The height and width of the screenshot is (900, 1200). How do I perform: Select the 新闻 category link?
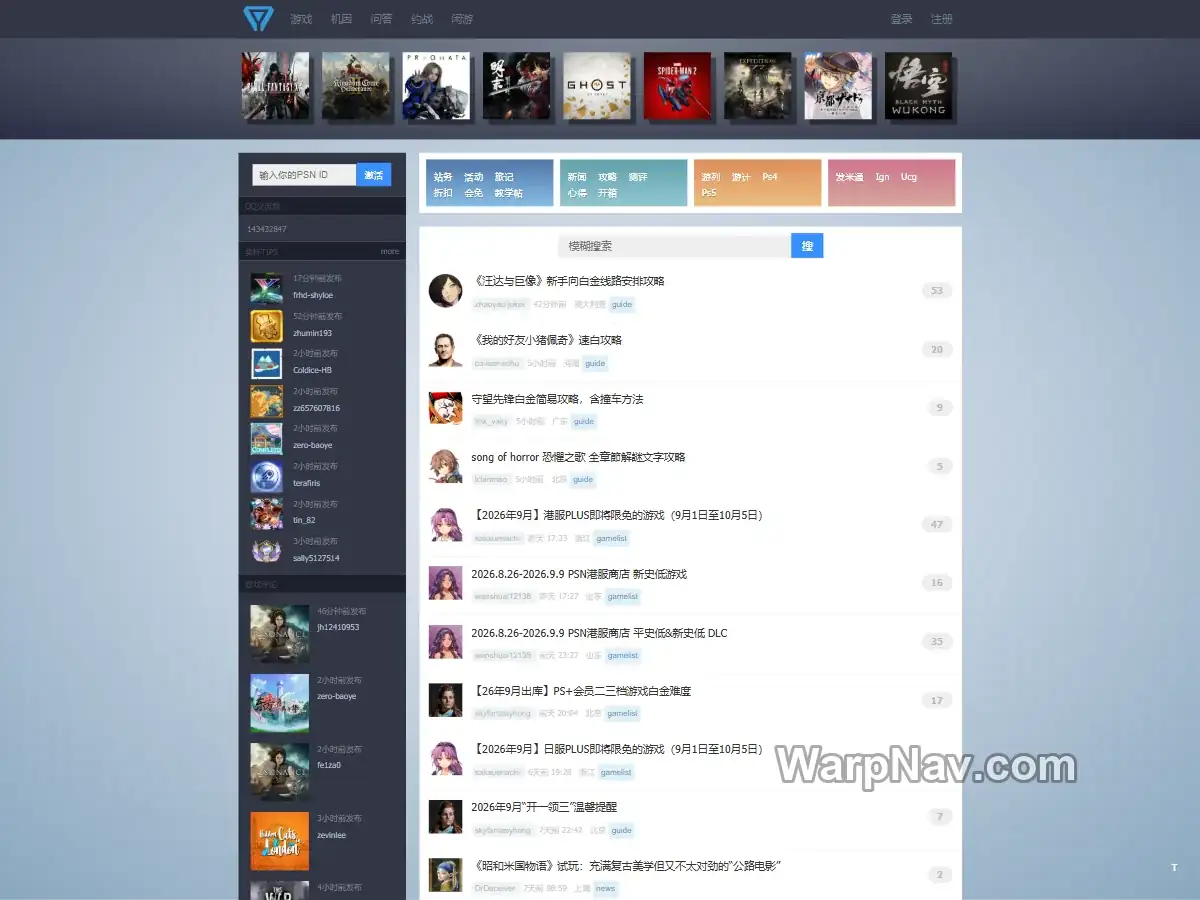577,177
